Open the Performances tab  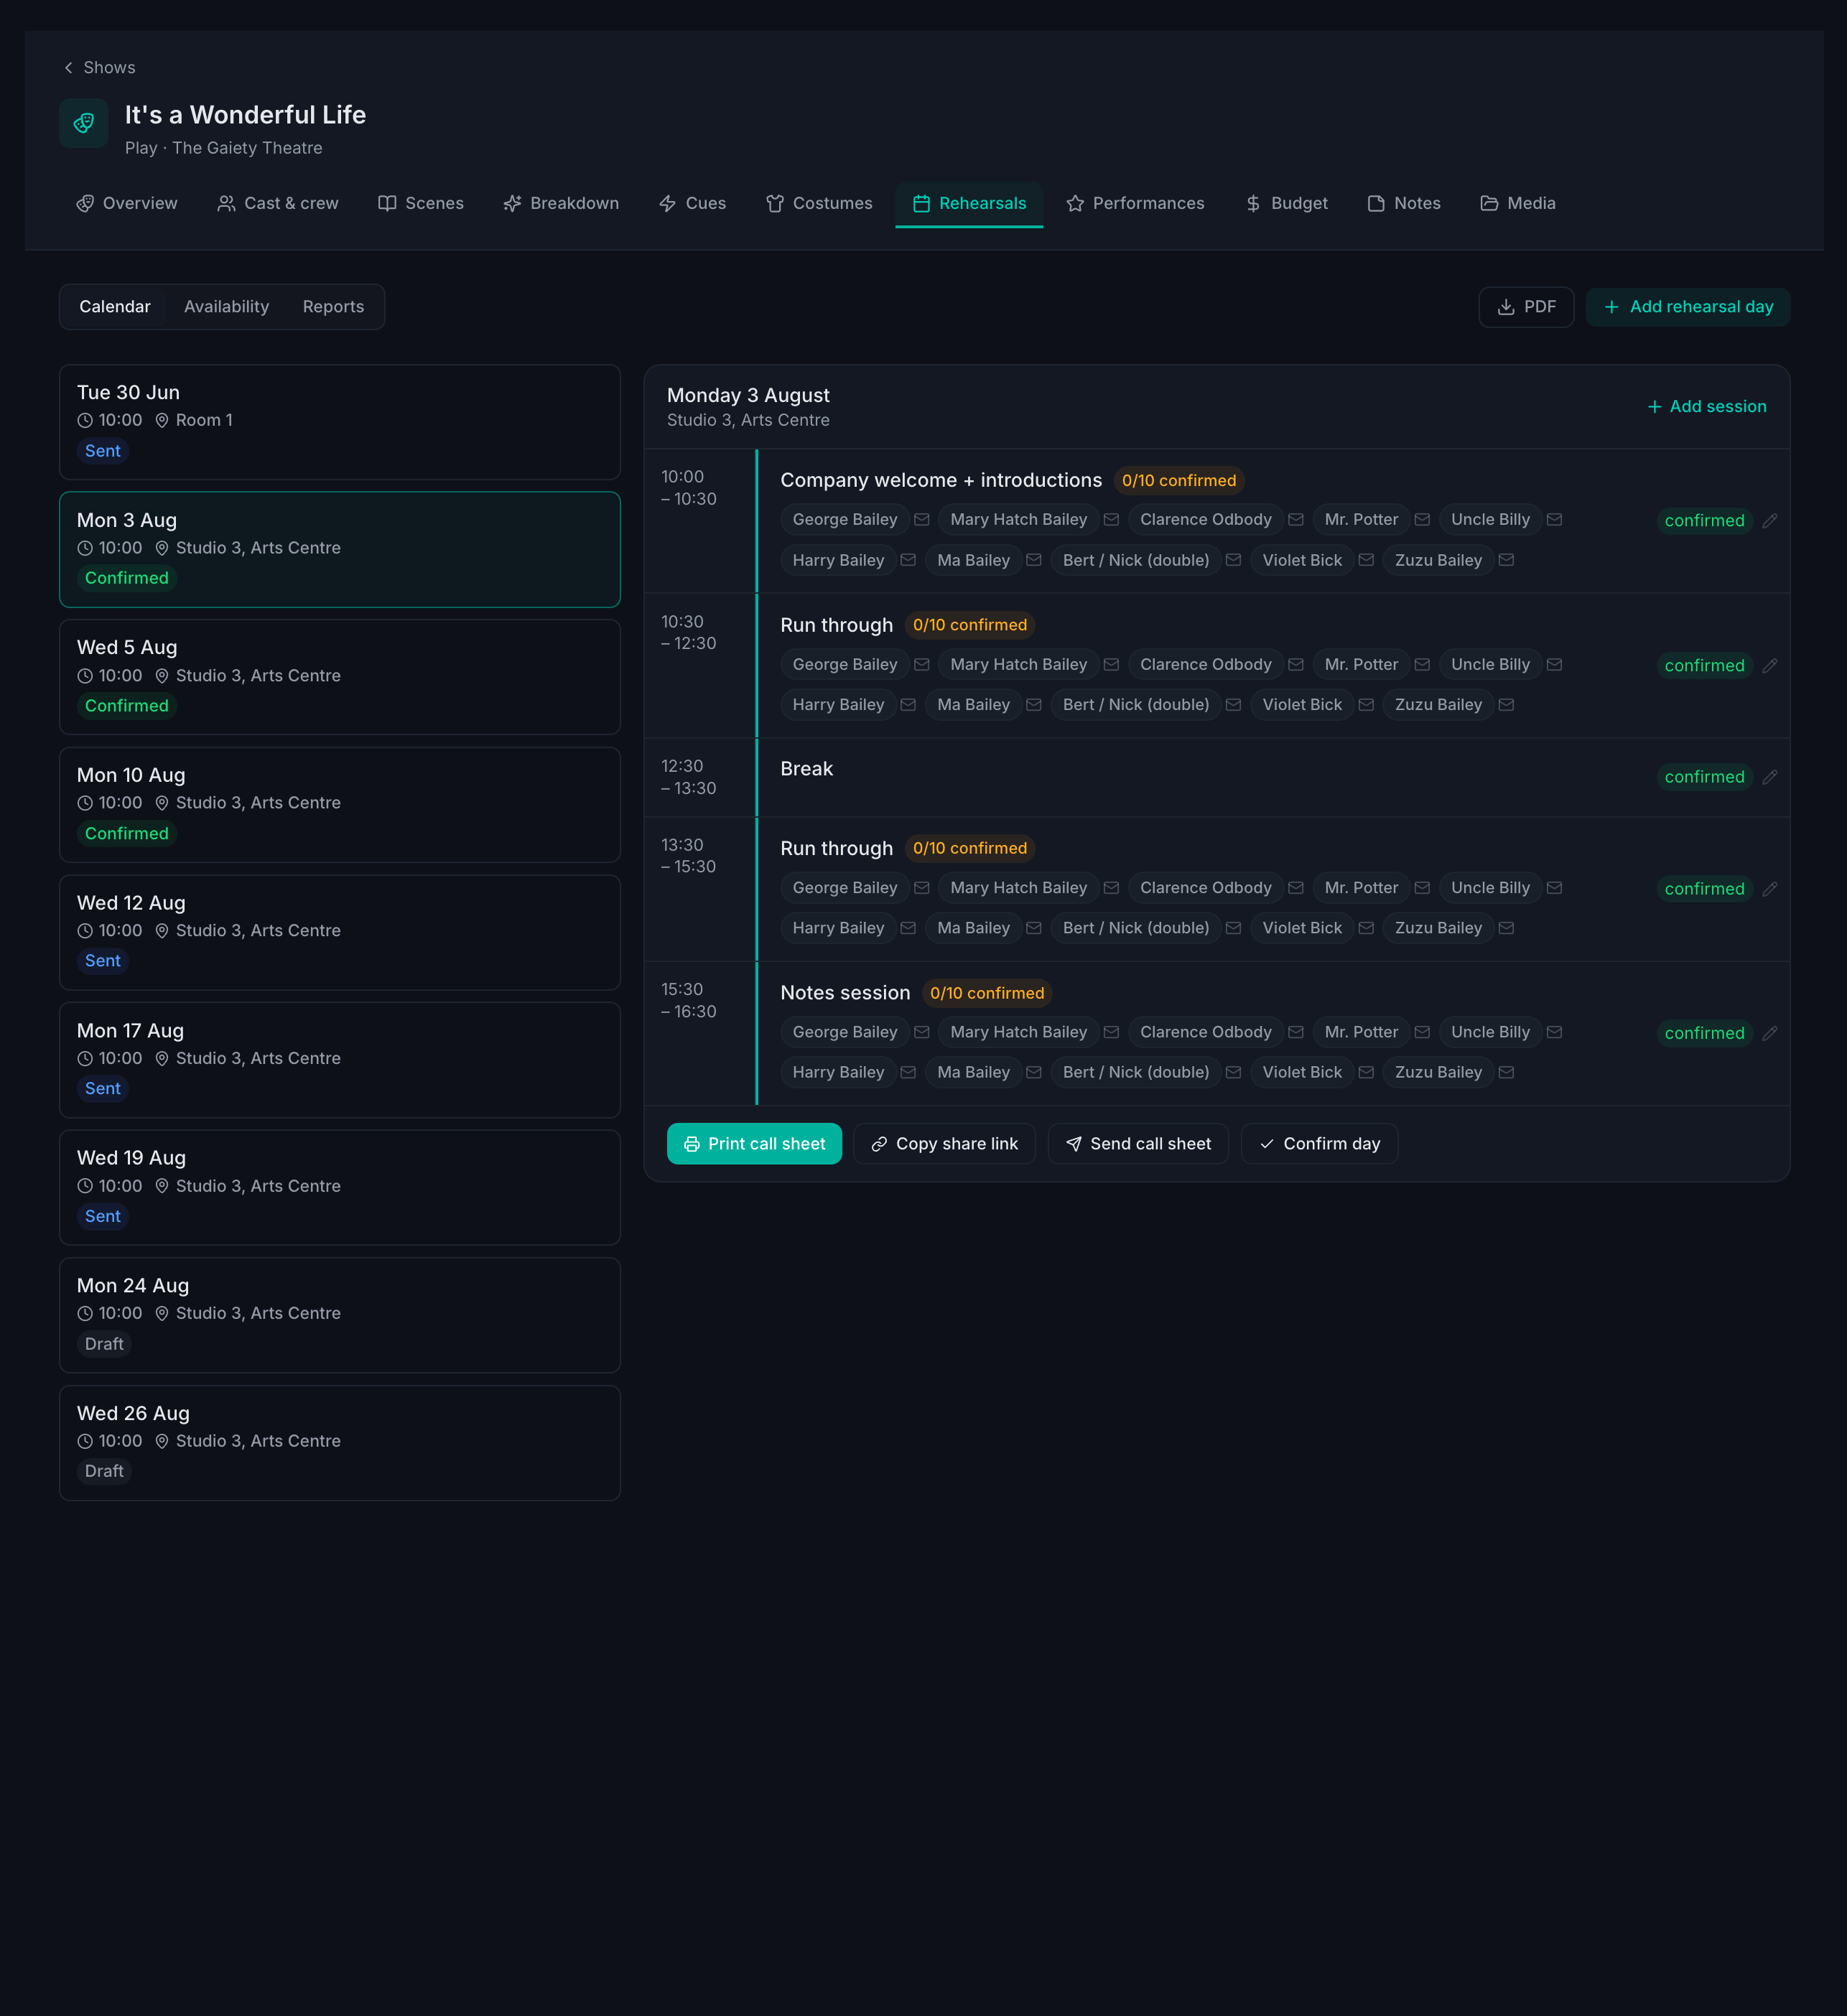pyautogui.click(x=1135, y=203)
